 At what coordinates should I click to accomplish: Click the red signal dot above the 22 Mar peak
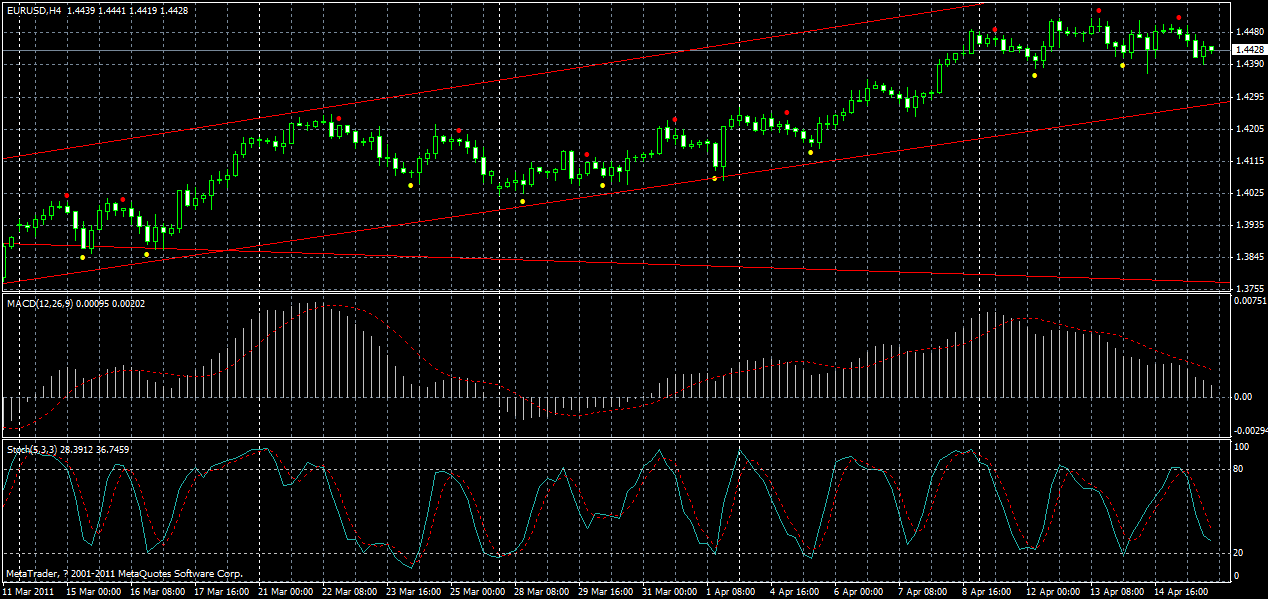pos(337,116)
